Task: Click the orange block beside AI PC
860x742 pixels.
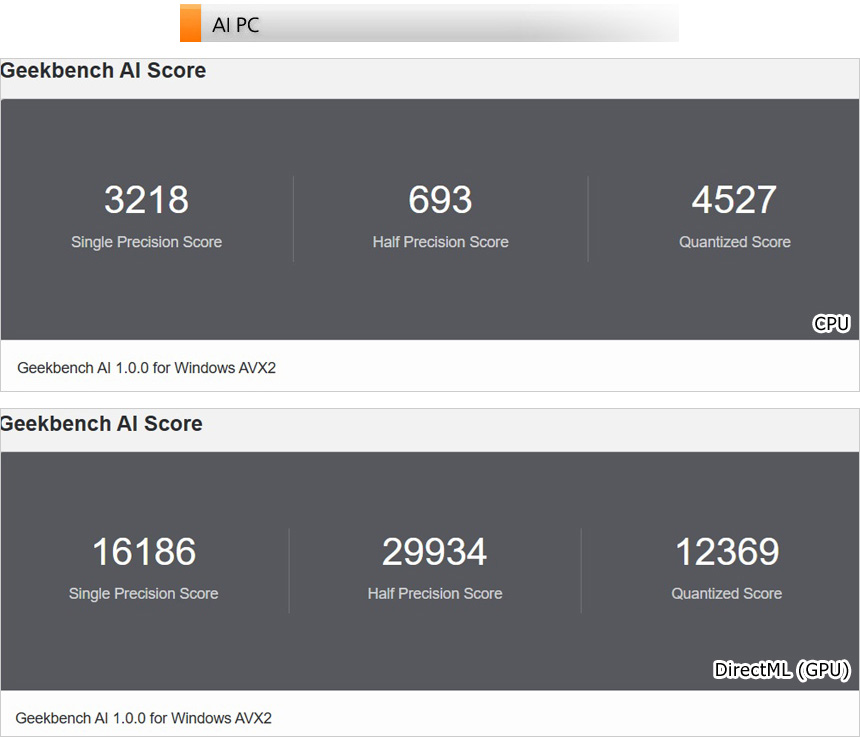Action: (190, 23)
